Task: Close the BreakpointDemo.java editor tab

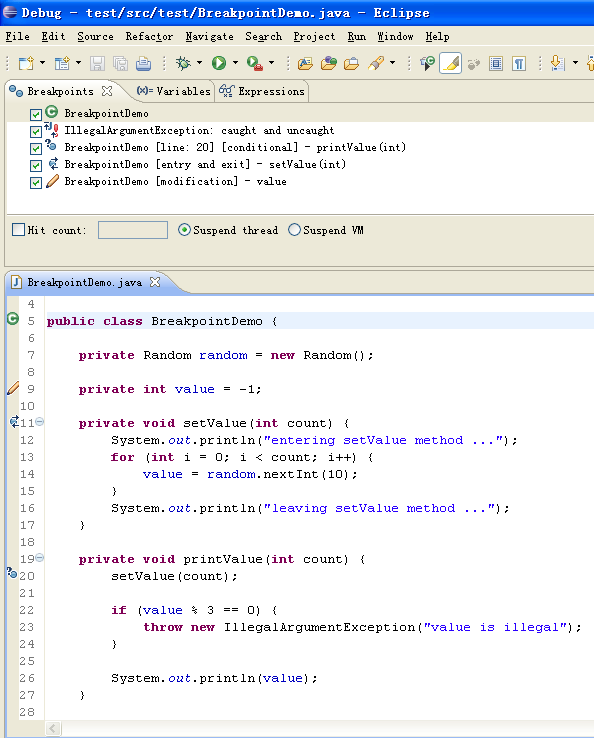Action: coord(155,282)
